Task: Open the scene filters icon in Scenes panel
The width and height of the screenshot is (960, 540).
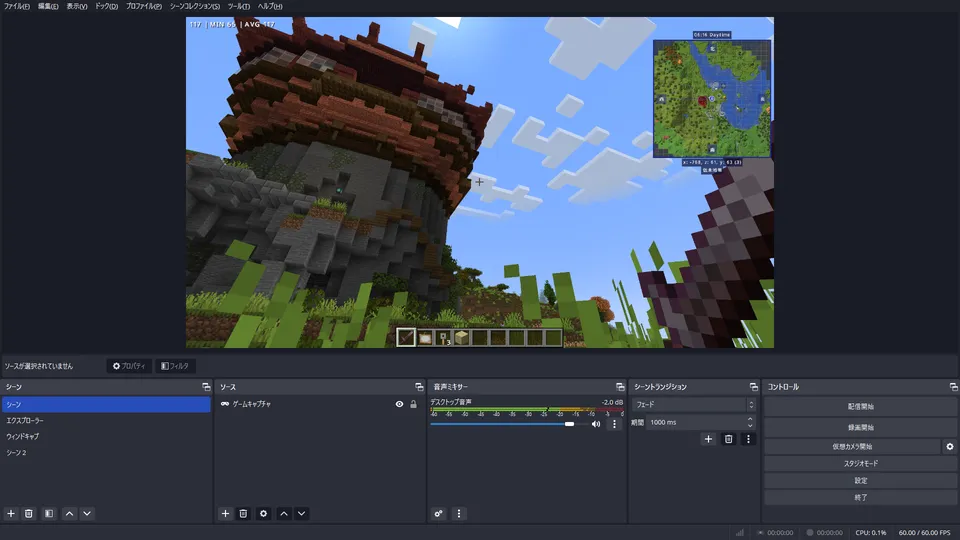Action: coord(49,513)
